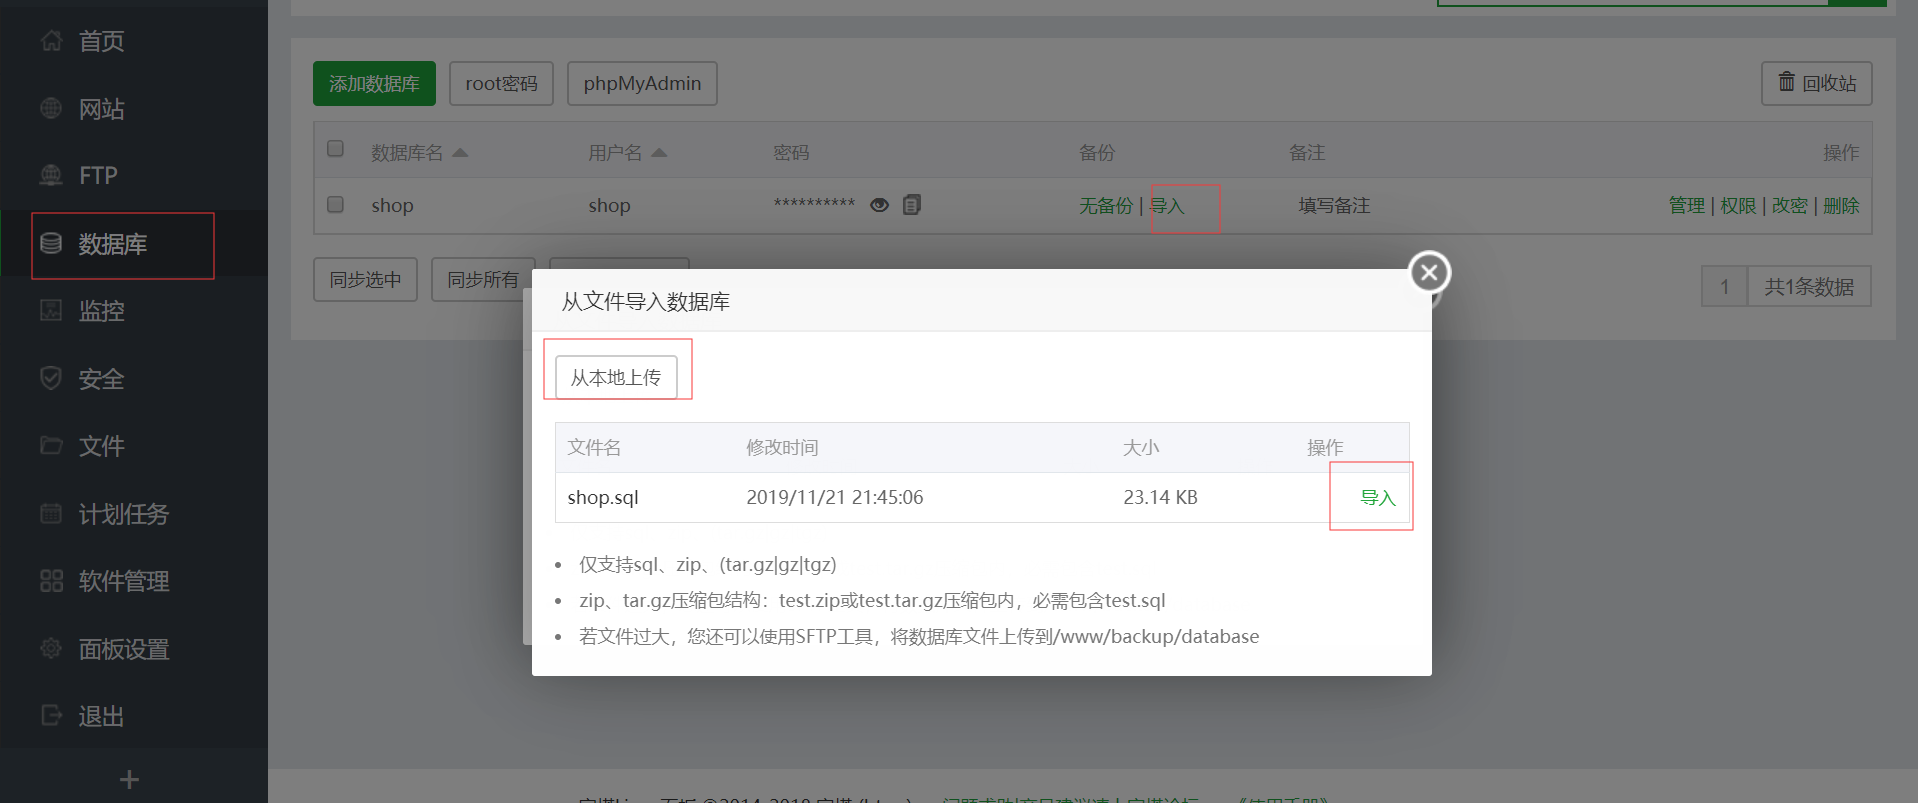
Task: Click 权限 permissions link for shop
Action: [x=1738, y=205]
